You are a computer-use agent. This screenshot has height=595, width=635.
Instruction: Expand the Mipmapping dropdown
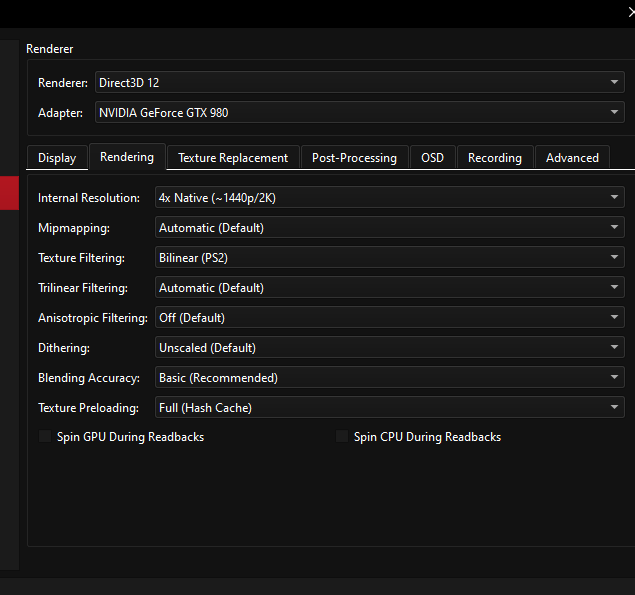click(x=390, y=227)
